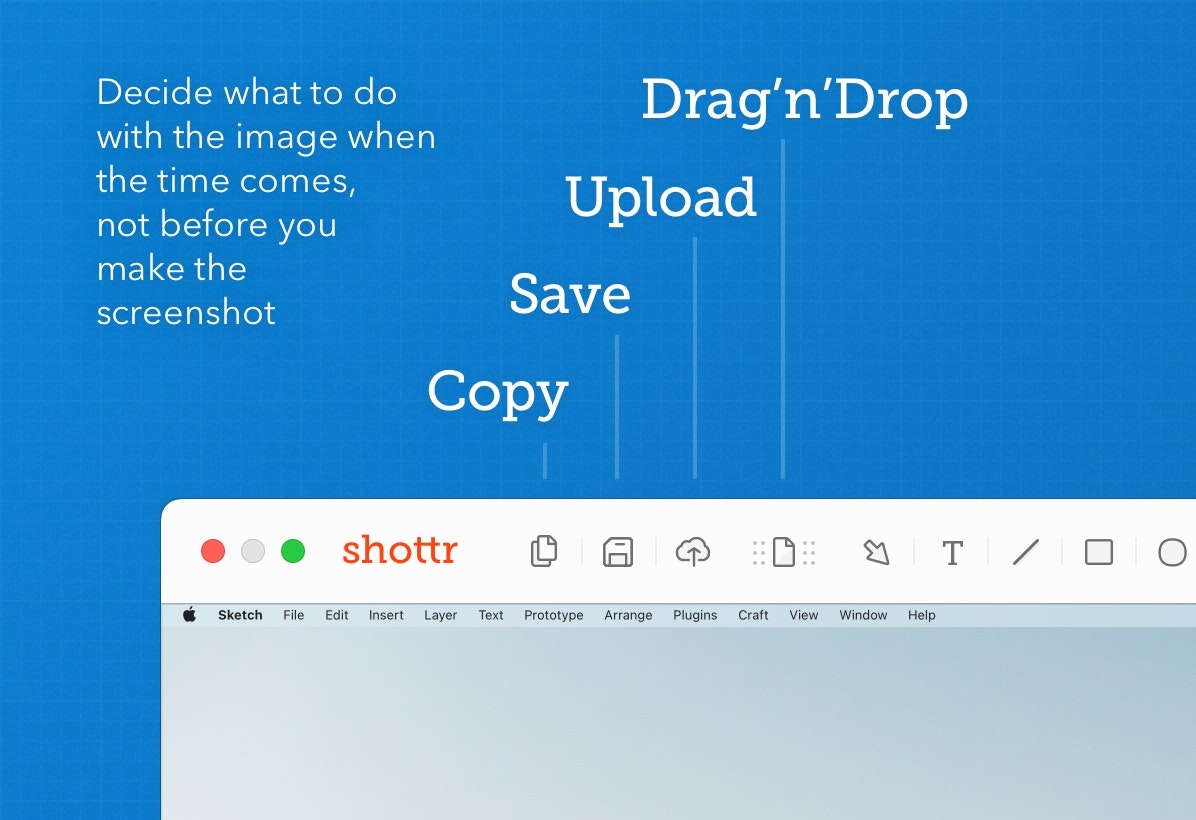Select the Copy to clipboard tool in Shottr
The width and height of the screenshot is (1196, 820).
pos(544,551)
